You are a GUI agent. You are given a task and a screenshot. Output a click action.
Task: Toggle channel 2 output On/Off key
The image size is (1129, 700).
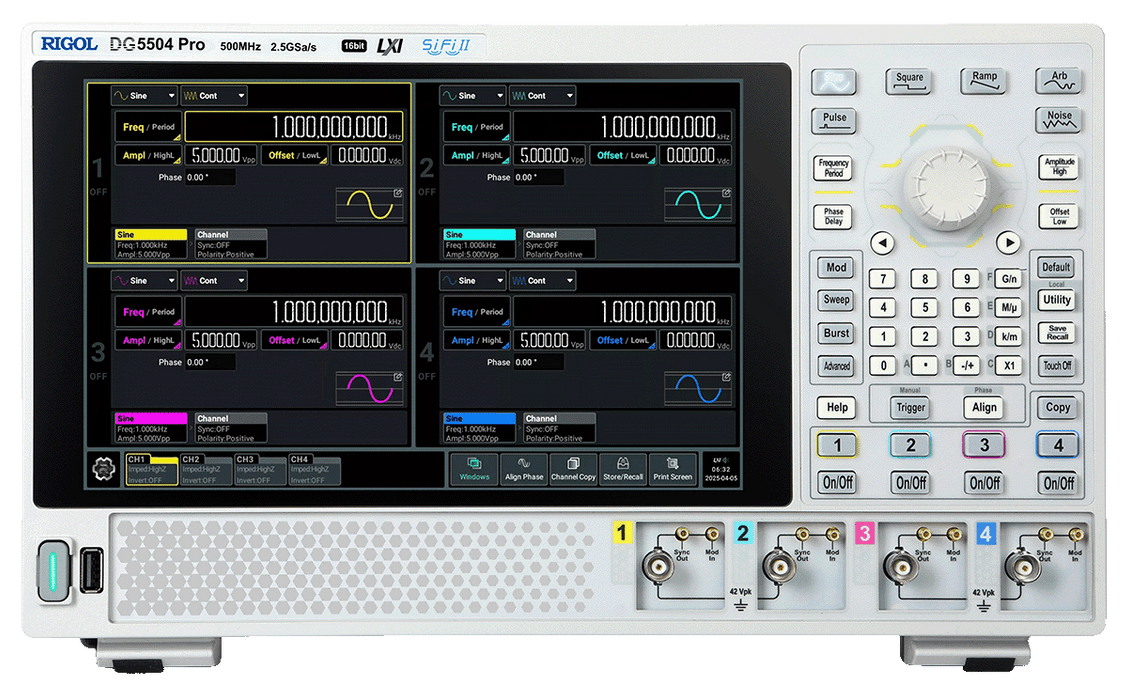click(910, 483)
